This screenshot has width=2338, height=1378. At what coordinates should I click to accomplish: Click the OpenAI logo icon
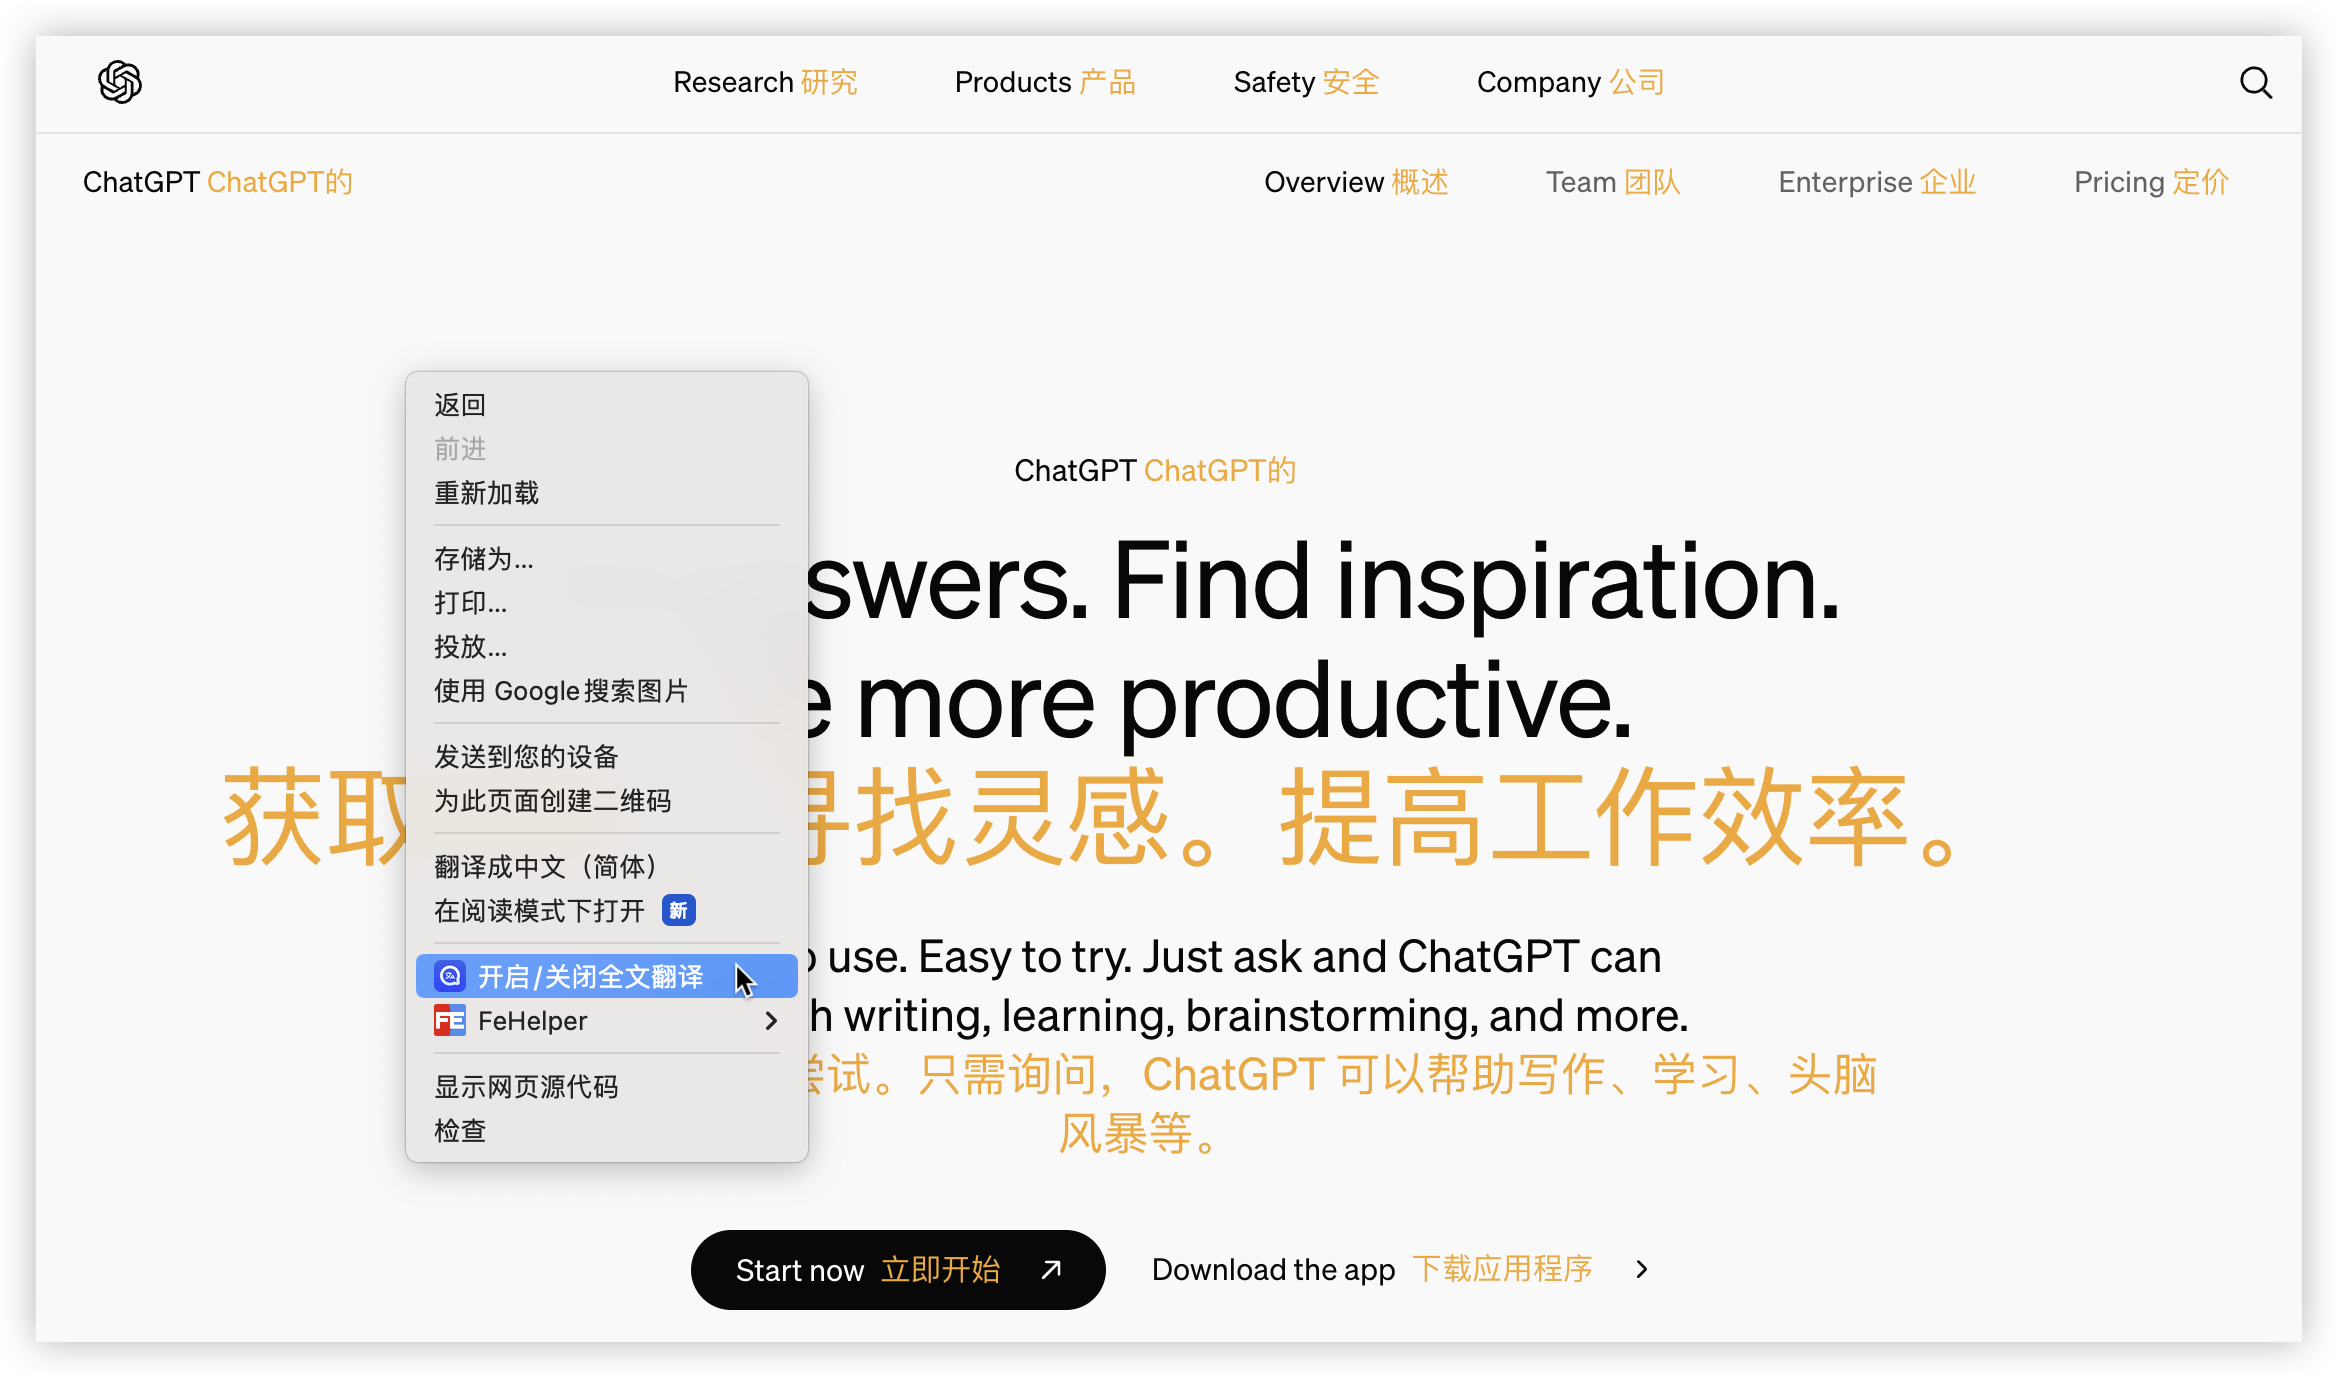[120, 82]
